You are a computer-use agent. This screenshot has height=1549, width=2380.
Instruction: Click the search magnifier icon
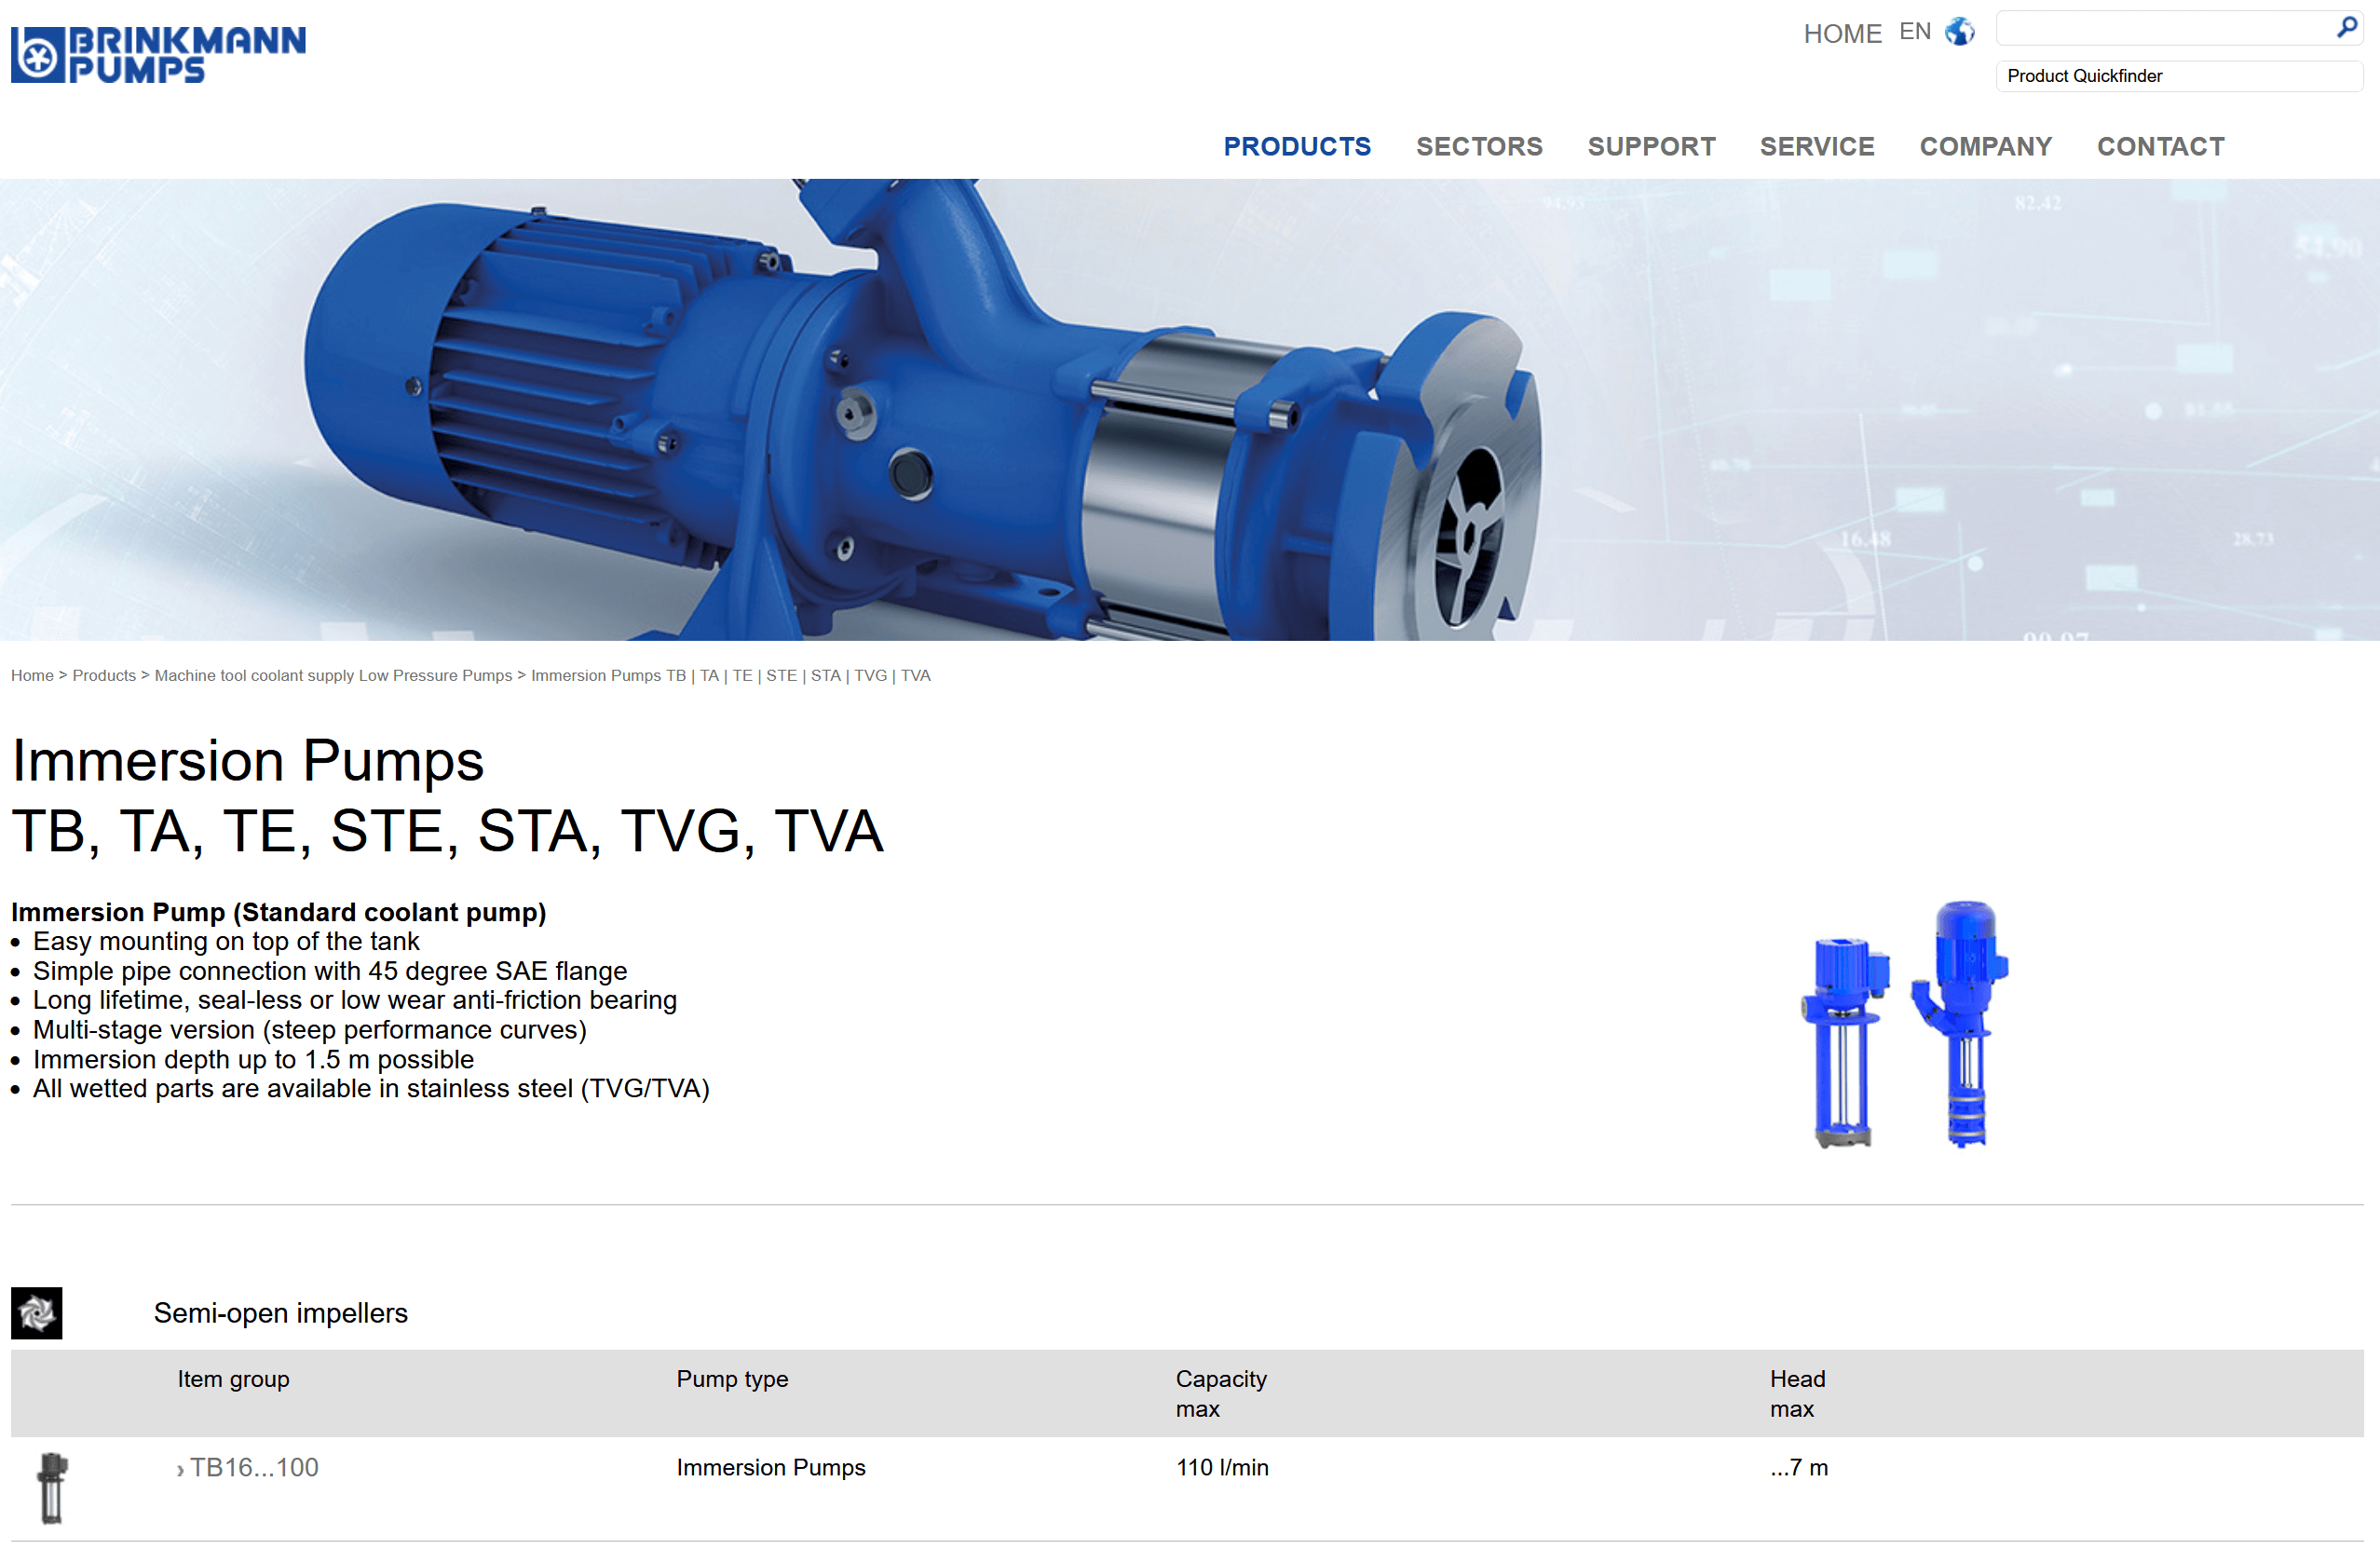(2346, 28)
